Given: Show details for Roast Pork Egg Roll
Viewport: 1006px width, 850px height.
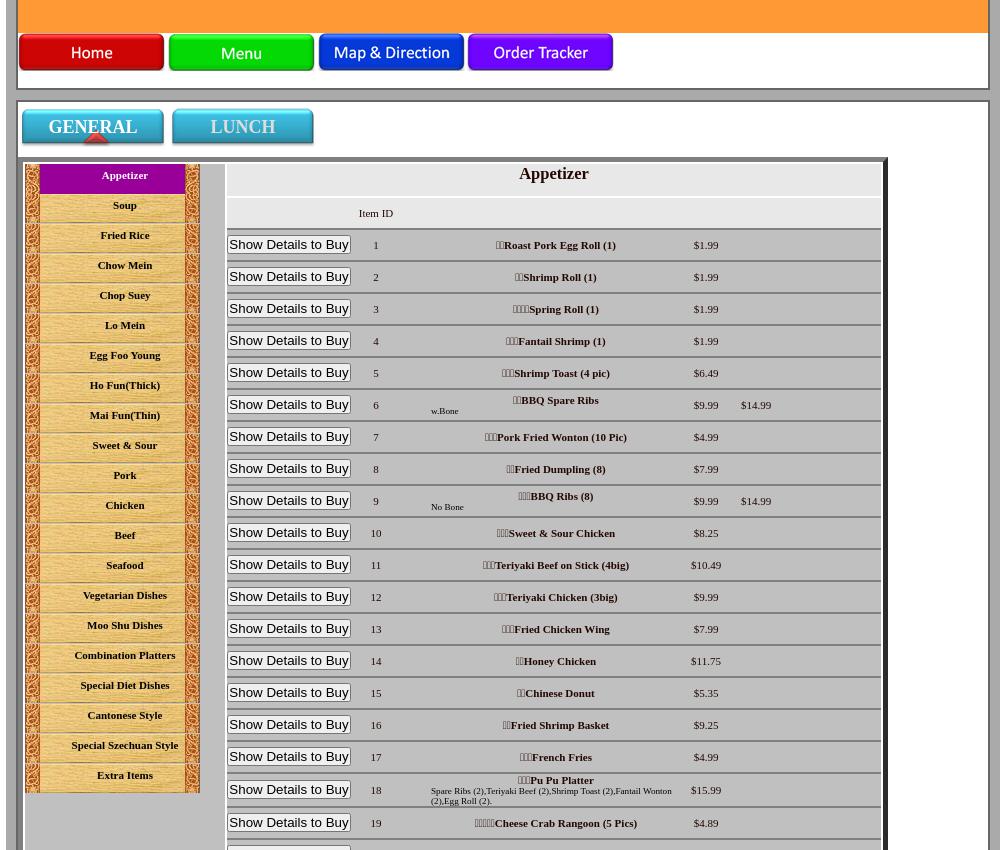Looking at the screenshot, I should 289,245.
